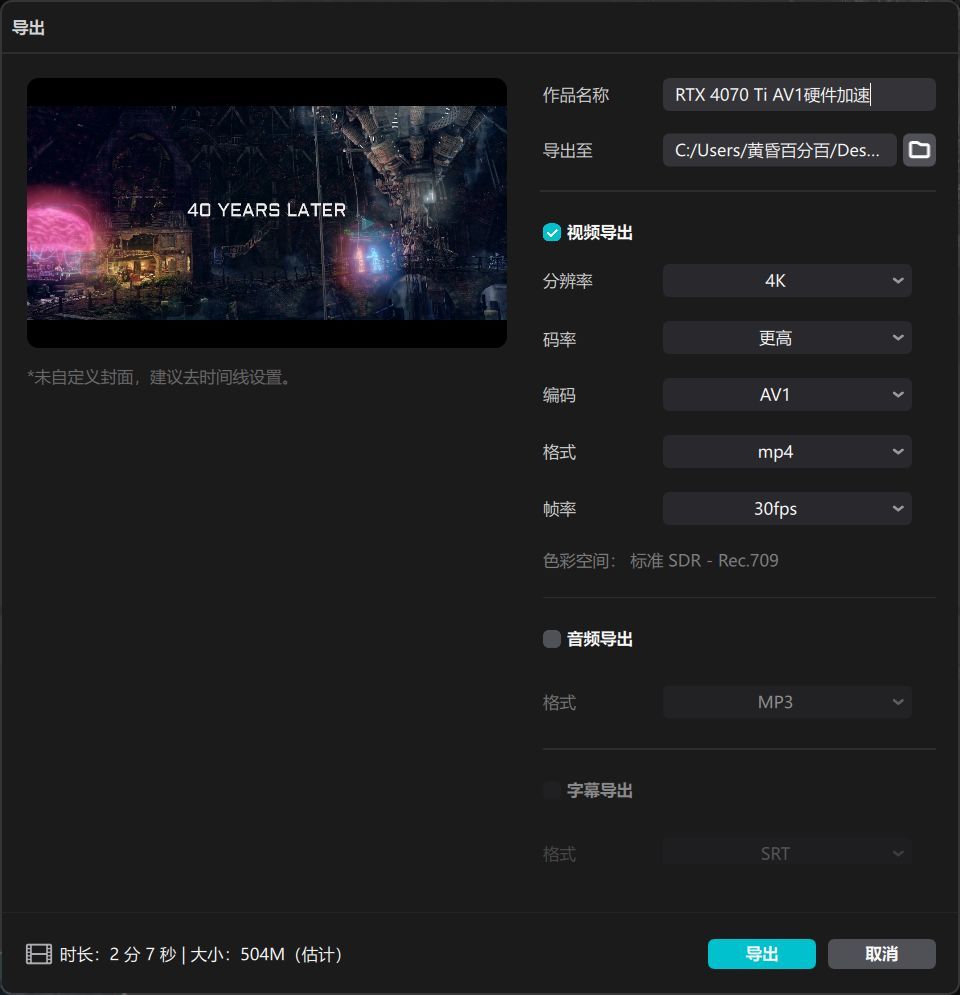Click the 导出 dialog title
This screenshot has width=960, height=995.
point(28,28)
